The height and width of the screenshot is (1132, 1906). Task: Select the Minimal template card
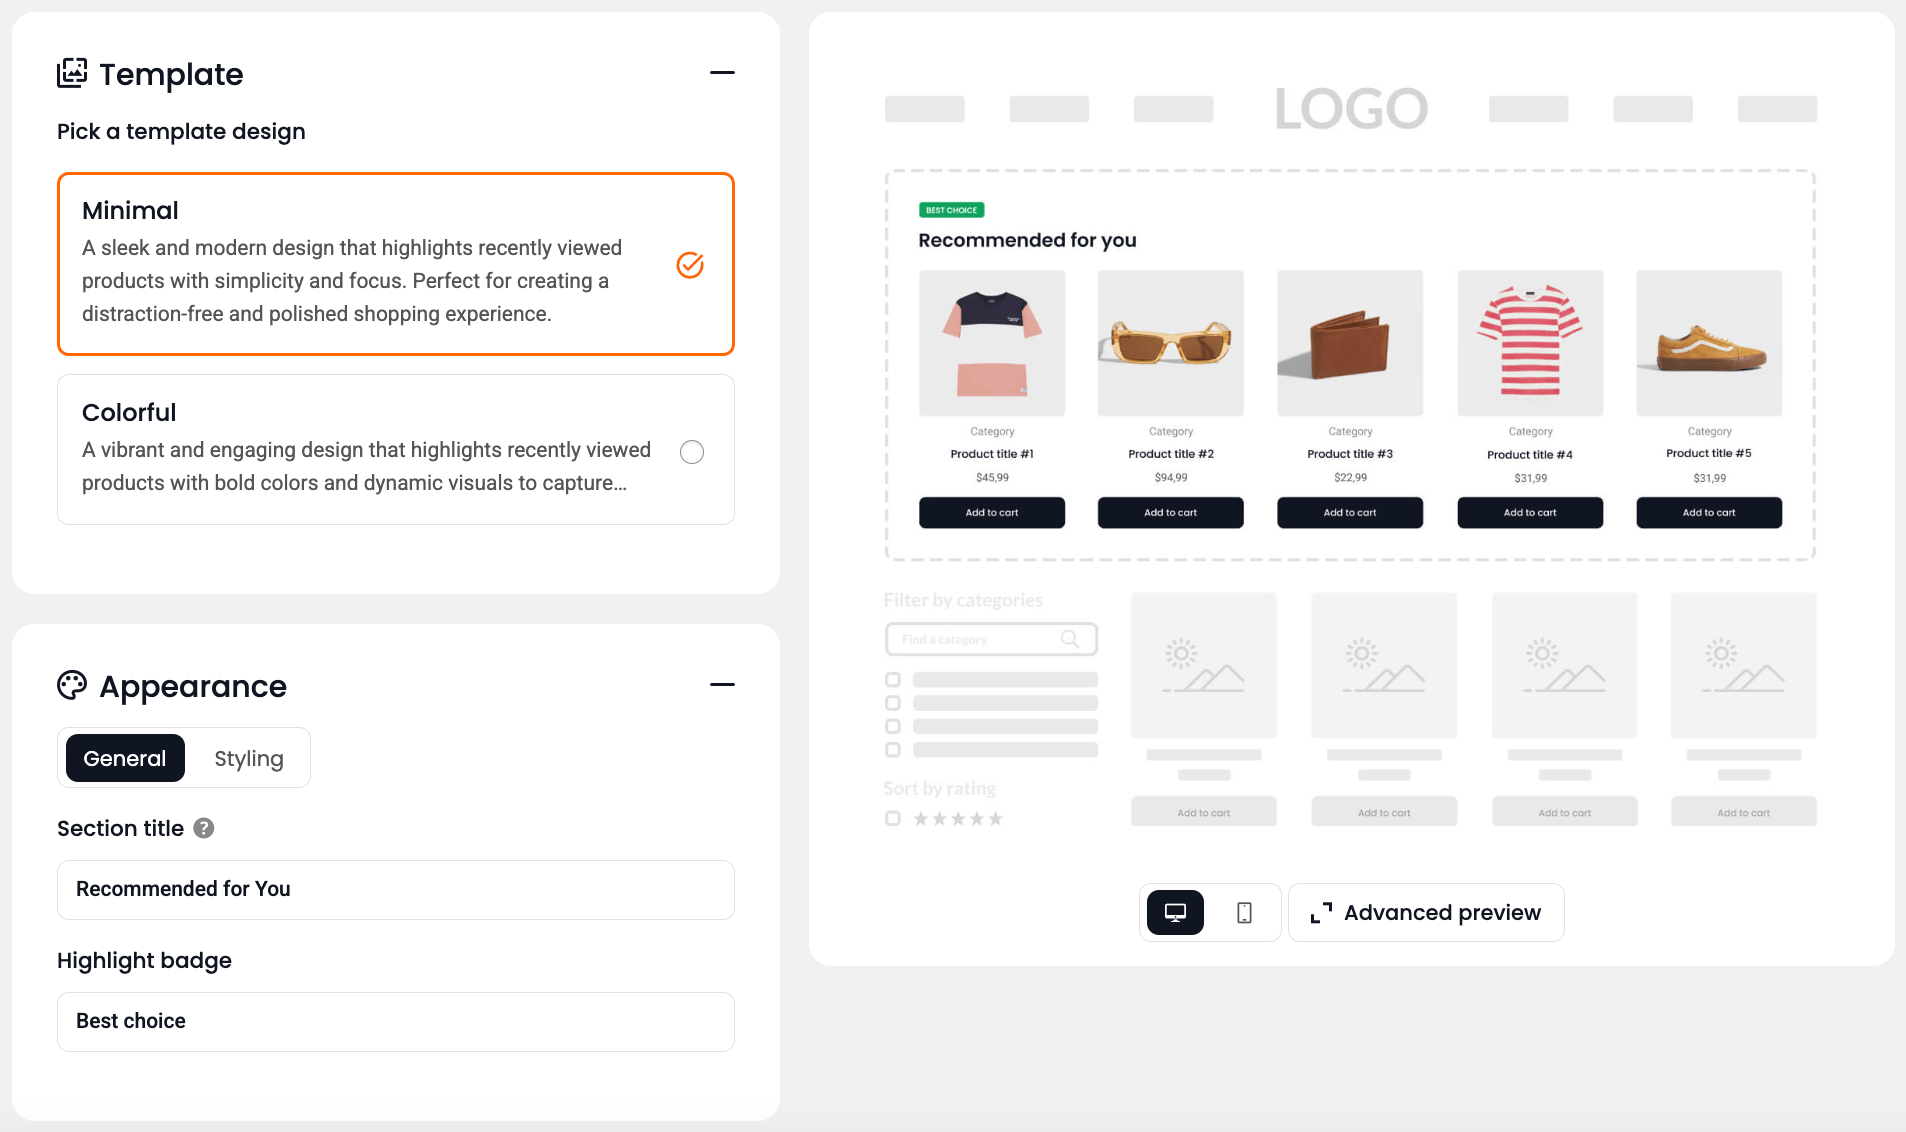point(396,264)
